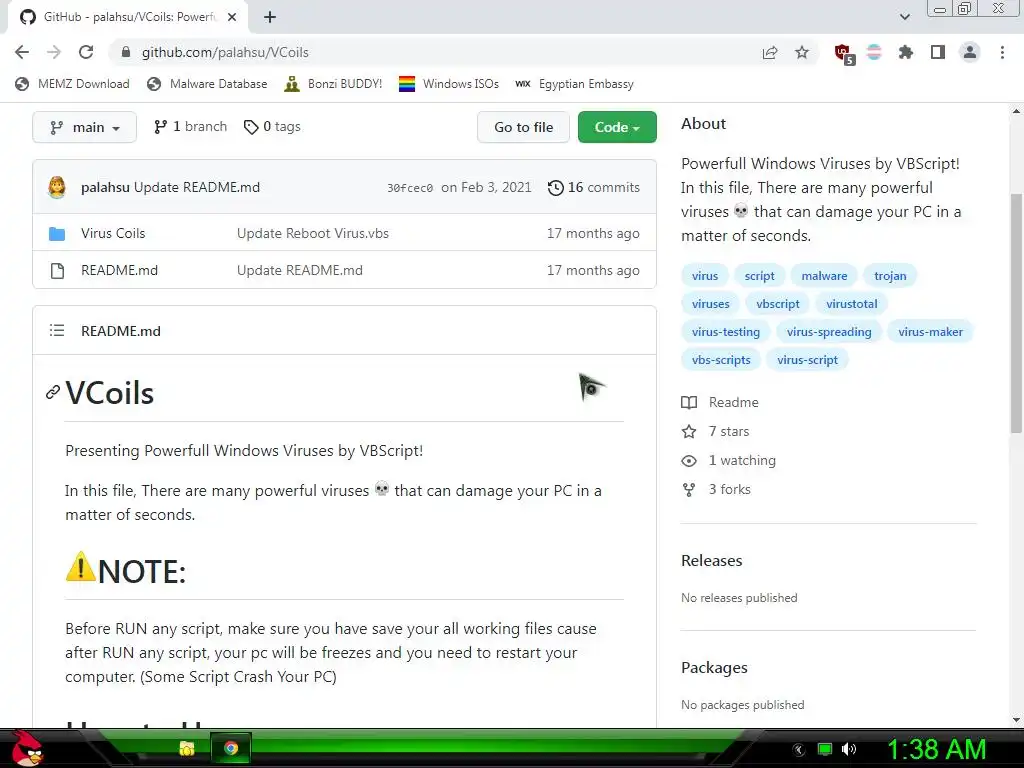Click the browser forward arrow
1024x768 pixels.
[x=54, y=52]
